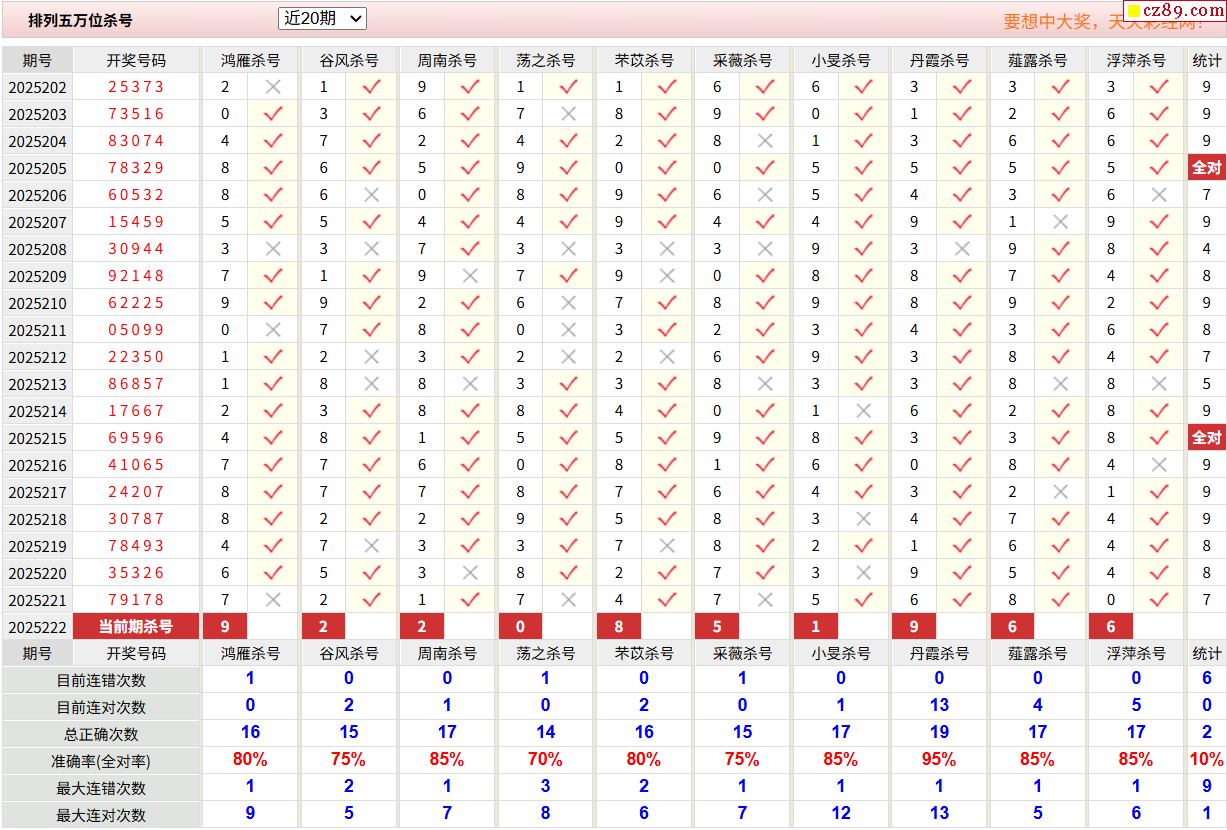Click the cross mark for 采薇杀号 in row 2025221
The width and height of the screenshot is (1227, 830).
point(766,600)
